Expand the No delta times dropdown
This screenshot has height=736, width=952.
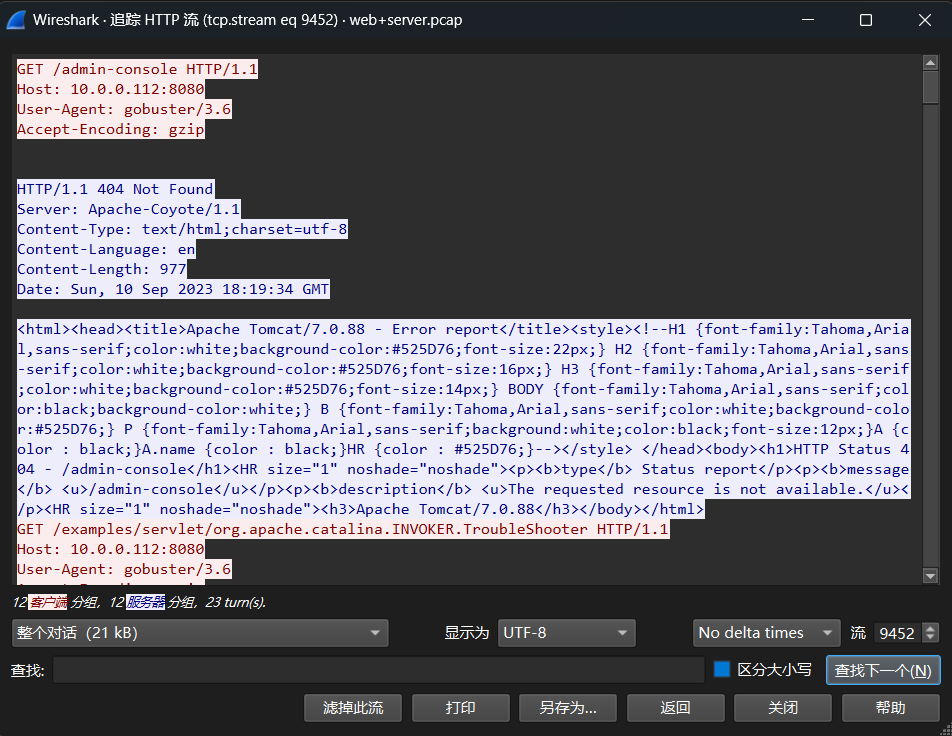766,633
